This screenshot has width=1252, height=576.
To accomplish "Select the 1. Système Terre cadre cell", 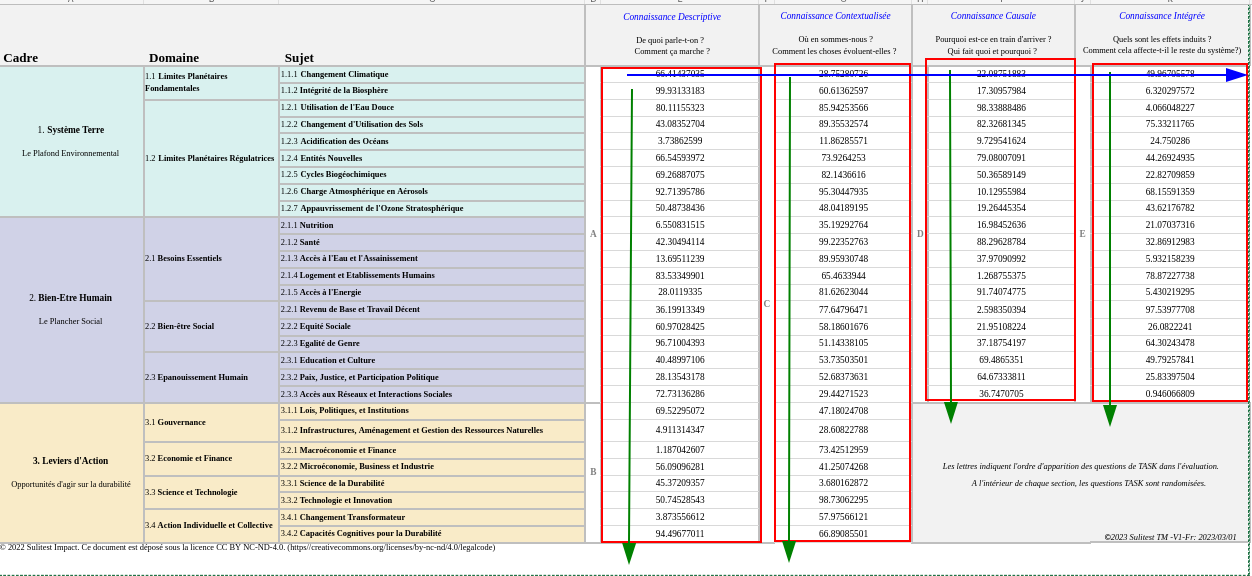I will [70, 130].
